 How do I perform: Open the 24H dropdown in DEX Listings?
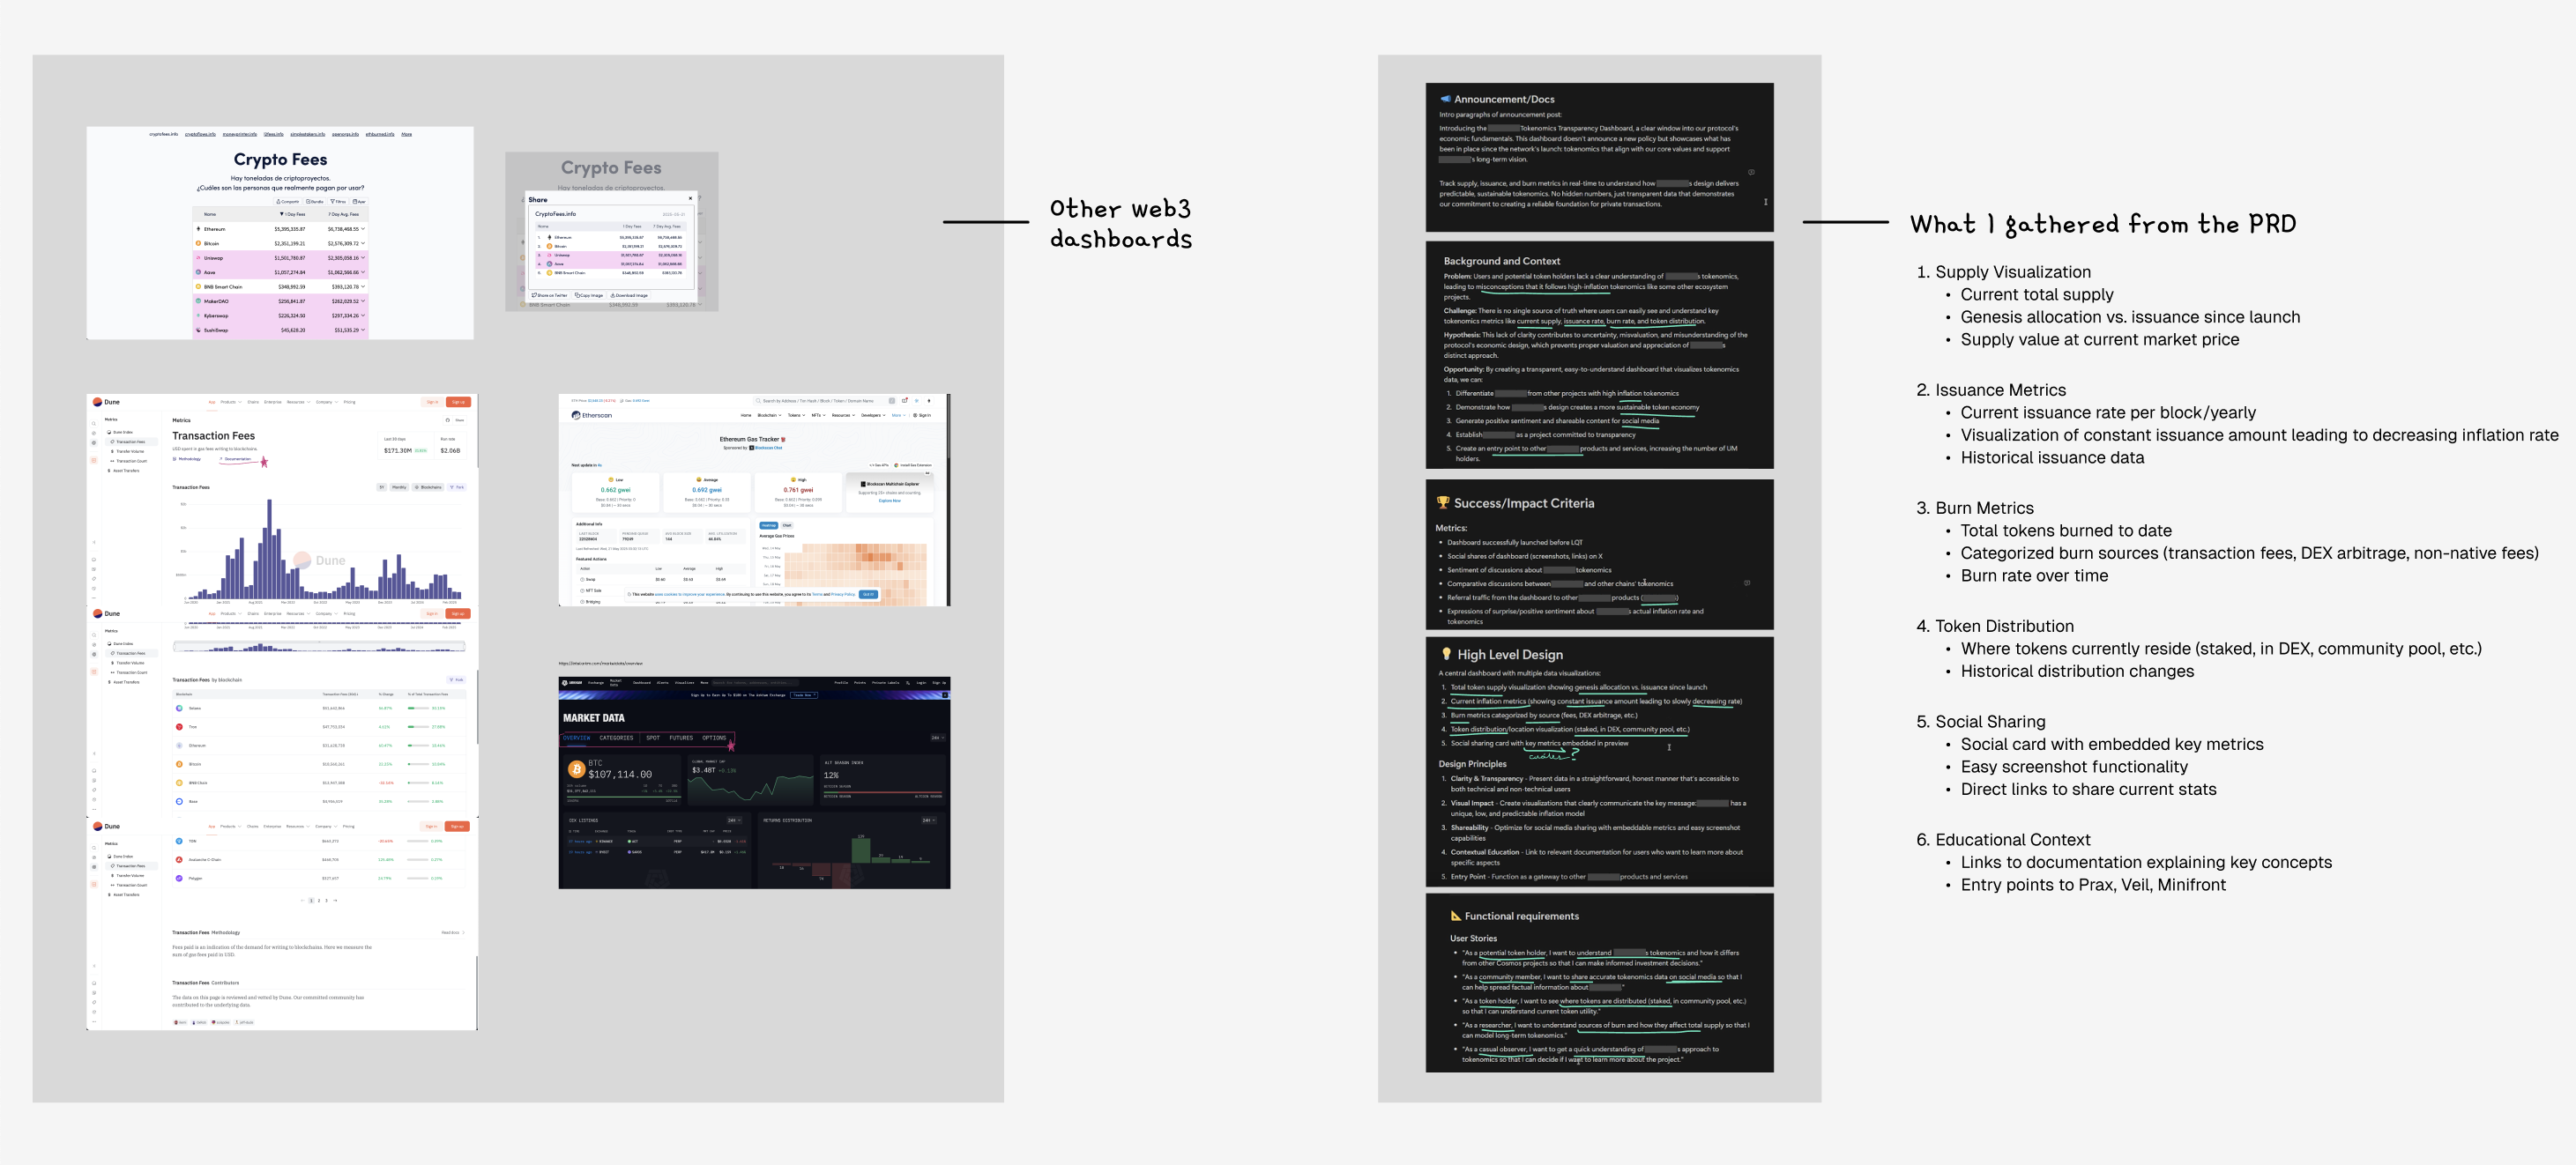click(x=734, y=820)
